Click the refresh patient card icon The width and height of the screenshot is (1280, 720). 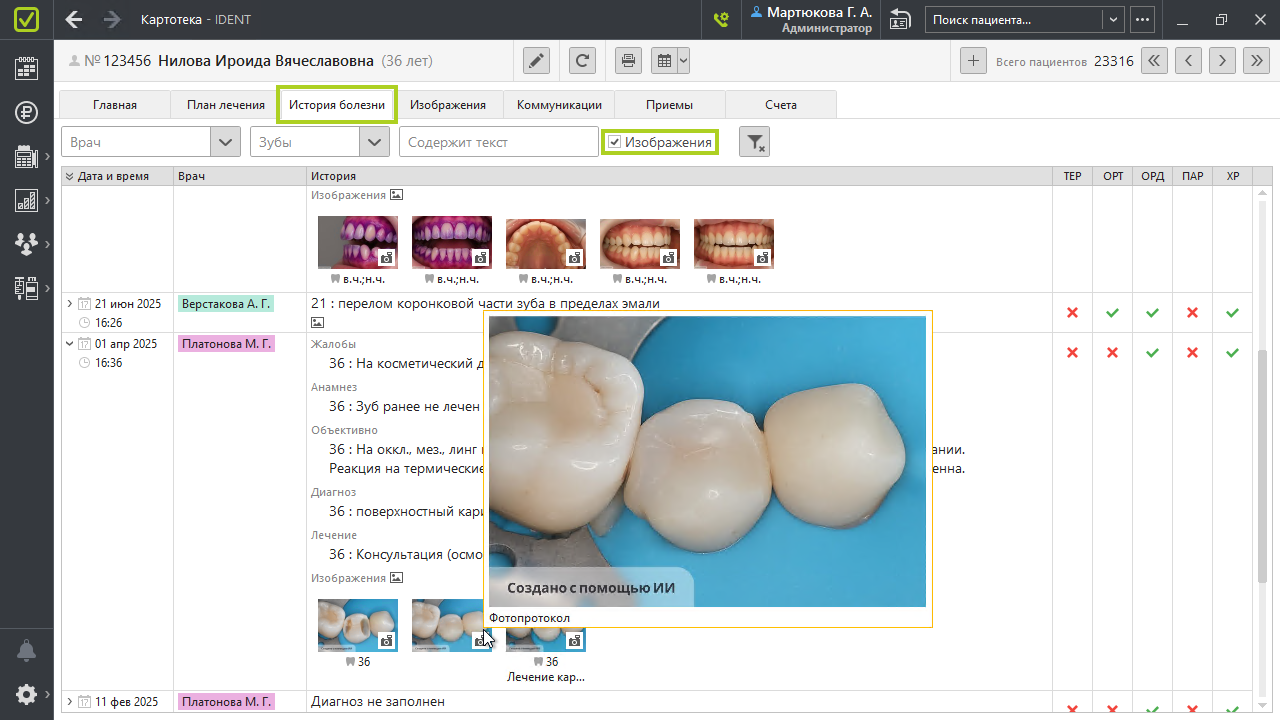coord(583,61)
